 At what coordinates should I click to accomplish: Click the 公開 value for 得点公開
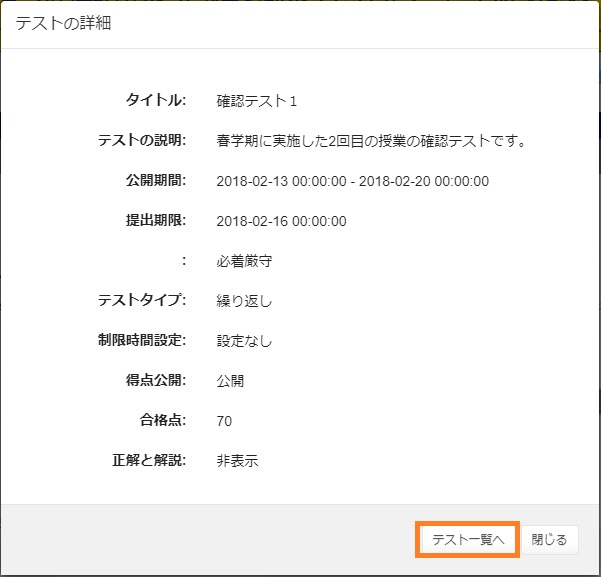pos(230,381)
